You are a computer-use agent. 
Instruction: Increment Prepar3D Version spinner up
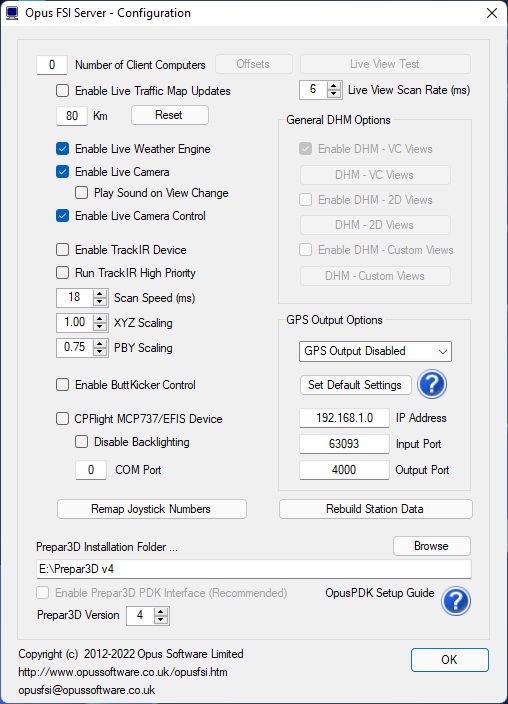161,612
